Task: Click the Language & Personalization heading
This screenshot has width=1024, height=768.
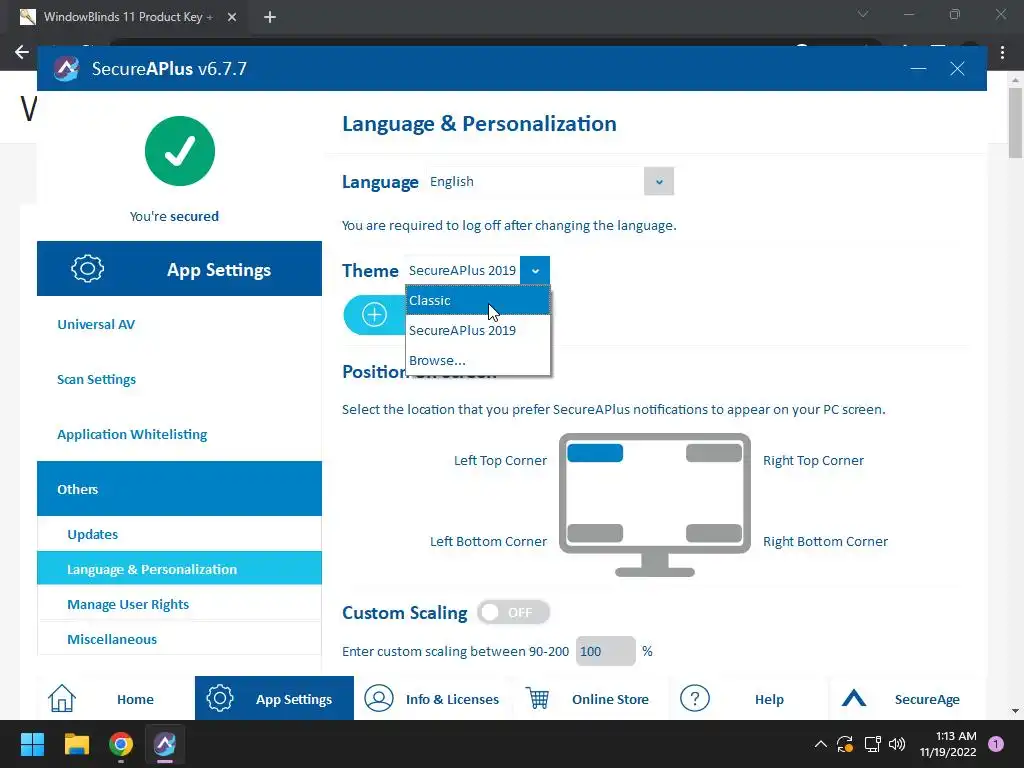Action: pyautogui.click(x=479, y=123)
